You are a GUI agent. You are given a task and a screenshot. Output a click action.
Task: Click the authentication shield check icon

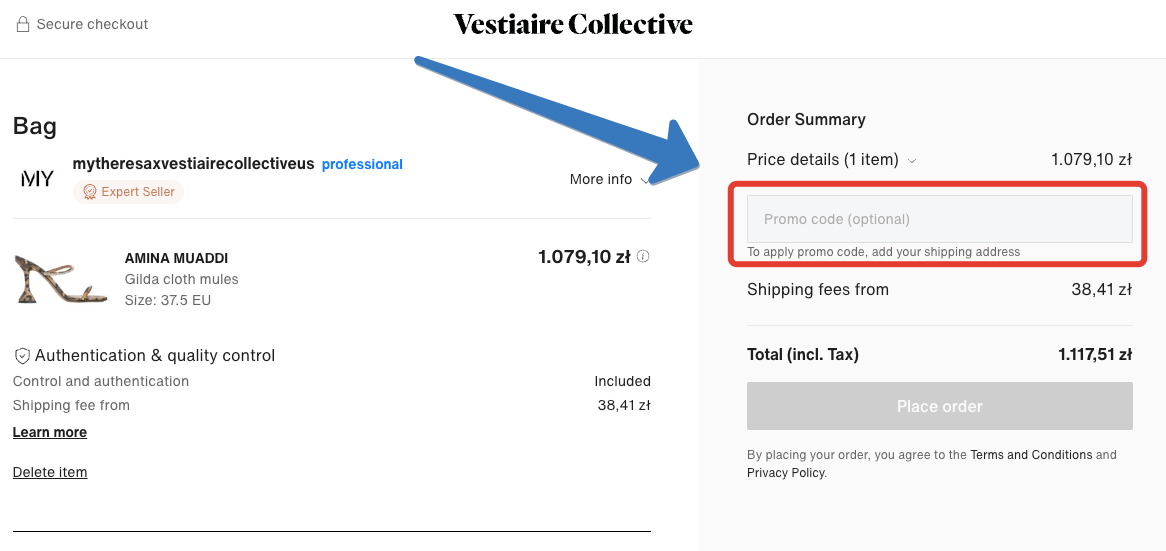pos(22,356)
